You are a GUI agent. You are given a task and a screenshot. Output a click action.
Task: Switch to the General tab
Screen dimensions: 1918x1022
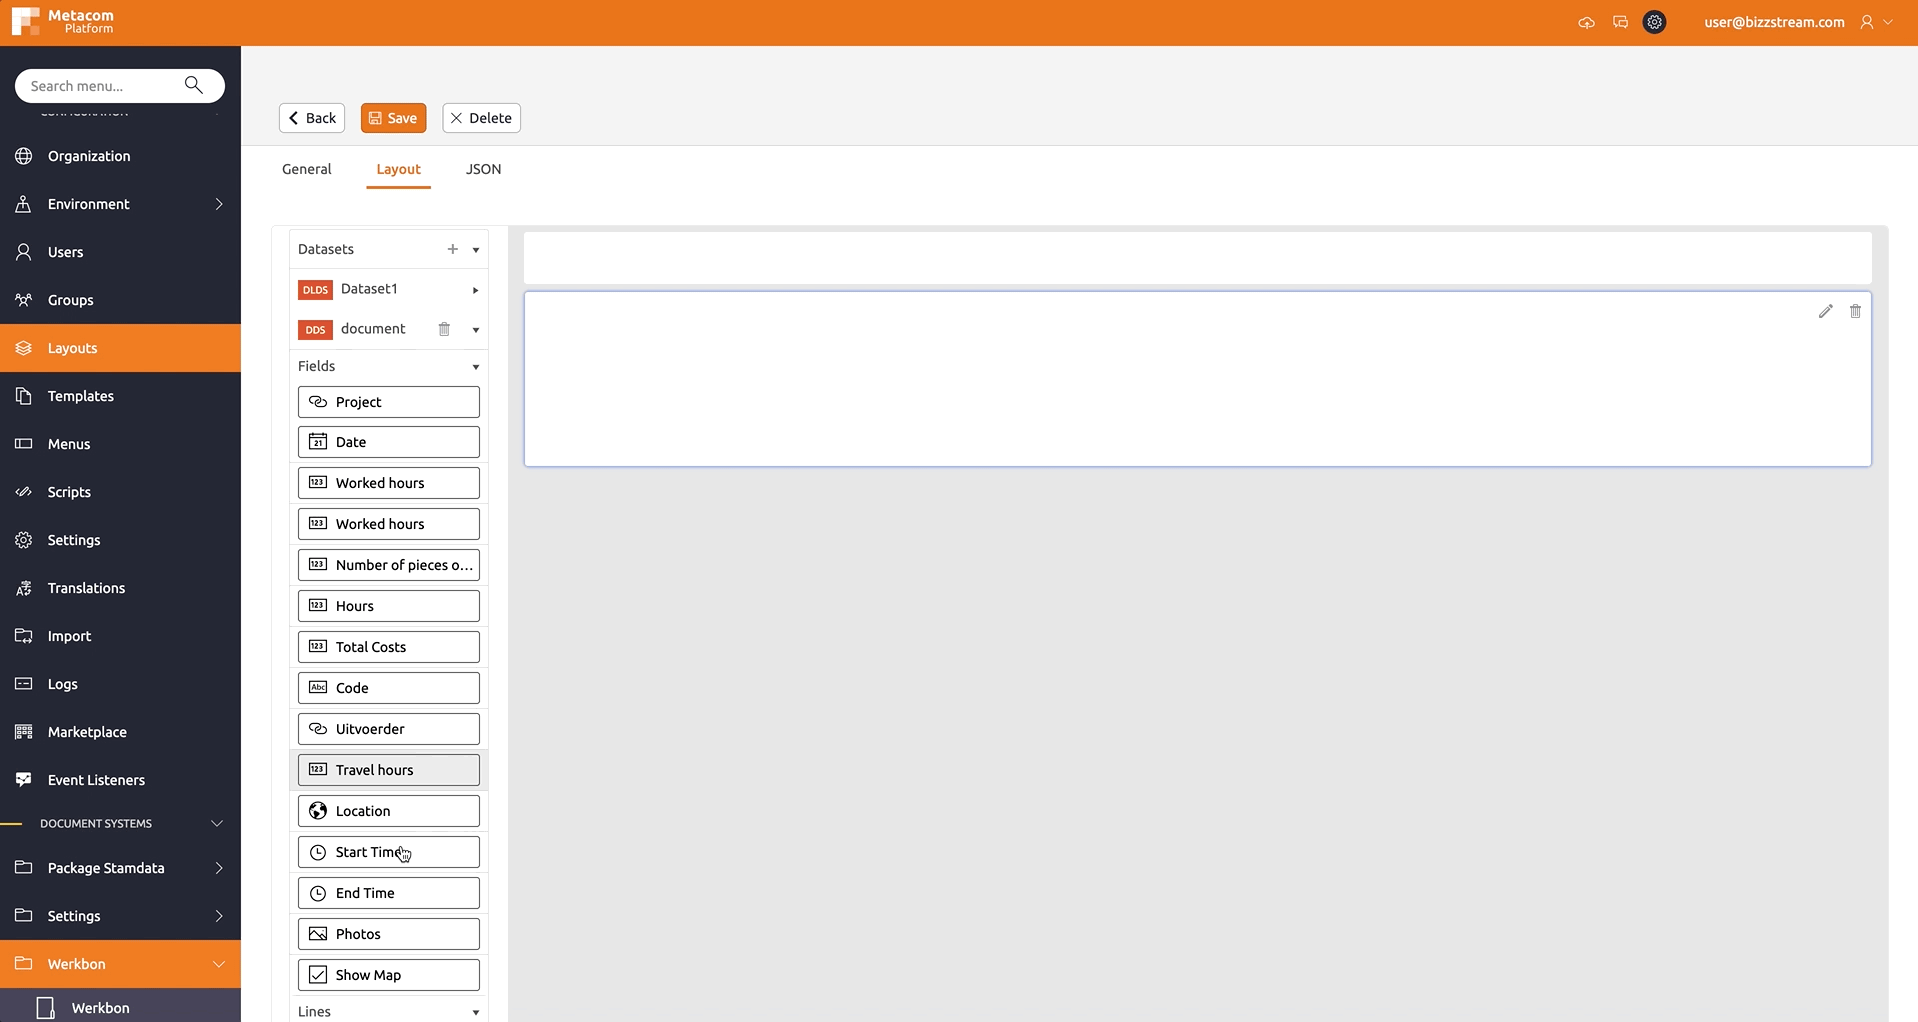point(307,169)
